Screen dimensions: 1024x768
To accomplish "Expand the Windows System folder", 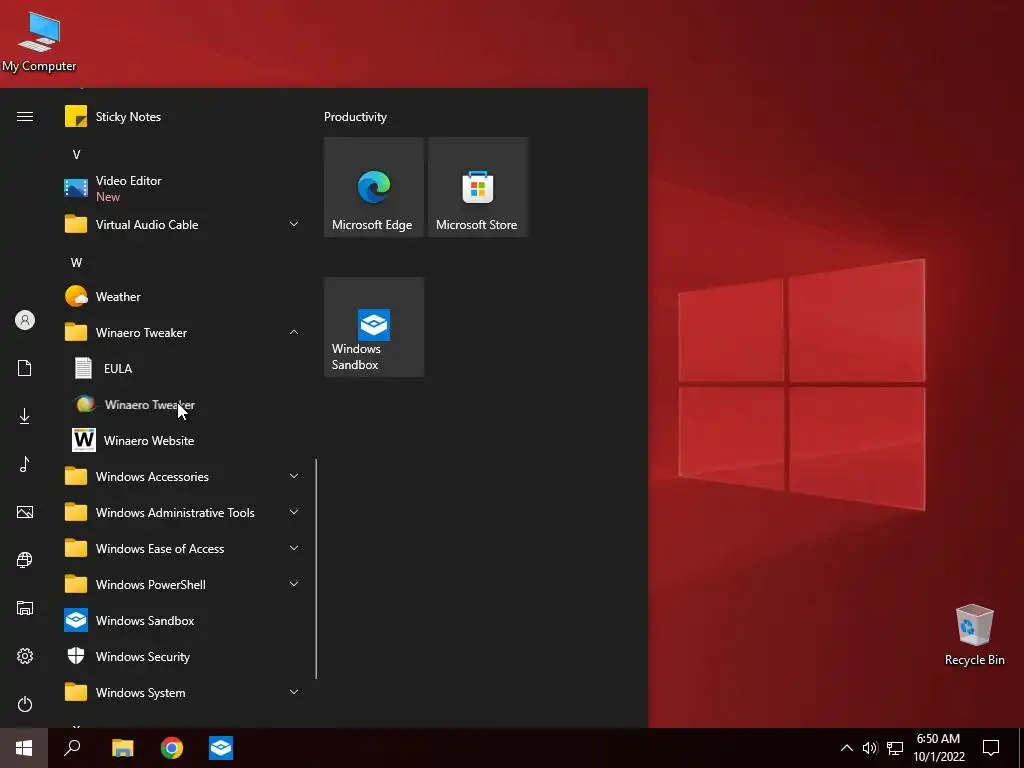I will click(183, 693).
